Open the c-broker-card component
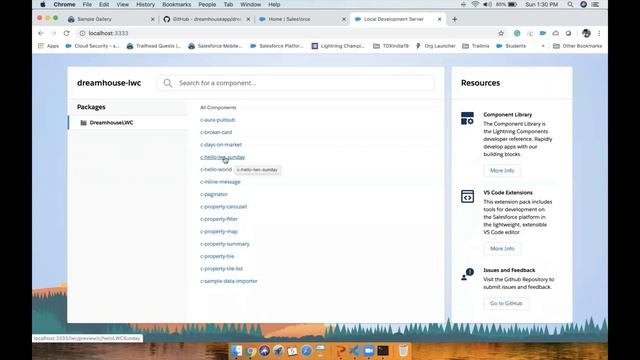Viewport: 640px width, 360px height. pyautogui.click(x=216, y=132)
